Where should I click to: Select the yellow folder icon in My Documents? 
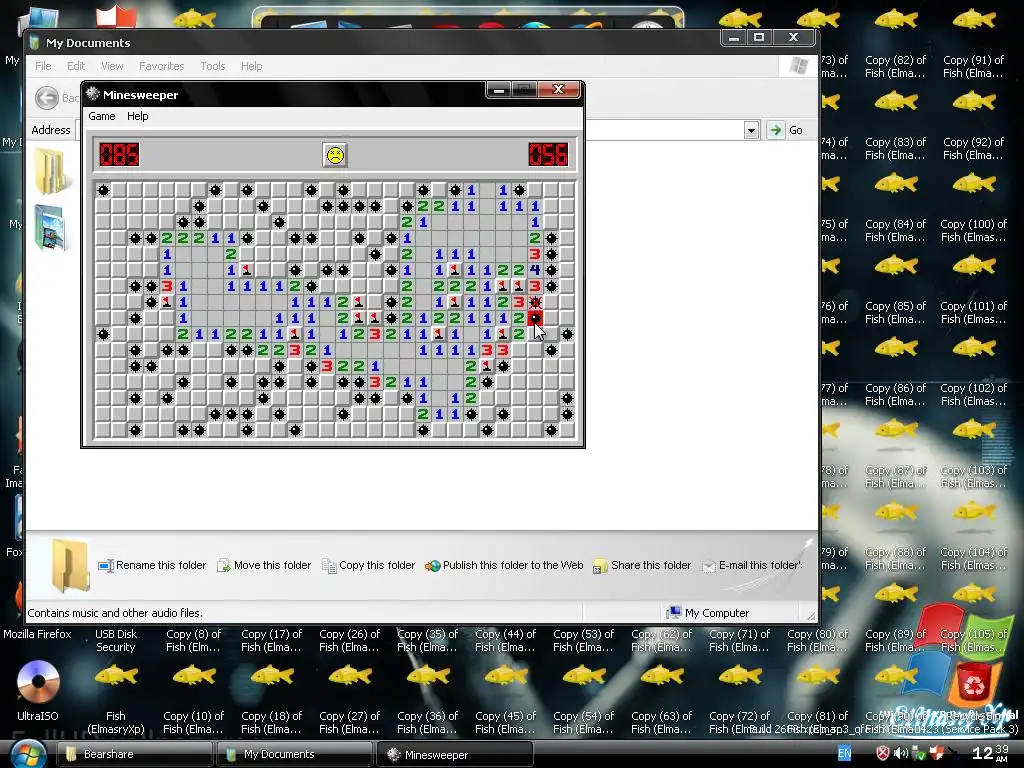(x=51, y=171)
